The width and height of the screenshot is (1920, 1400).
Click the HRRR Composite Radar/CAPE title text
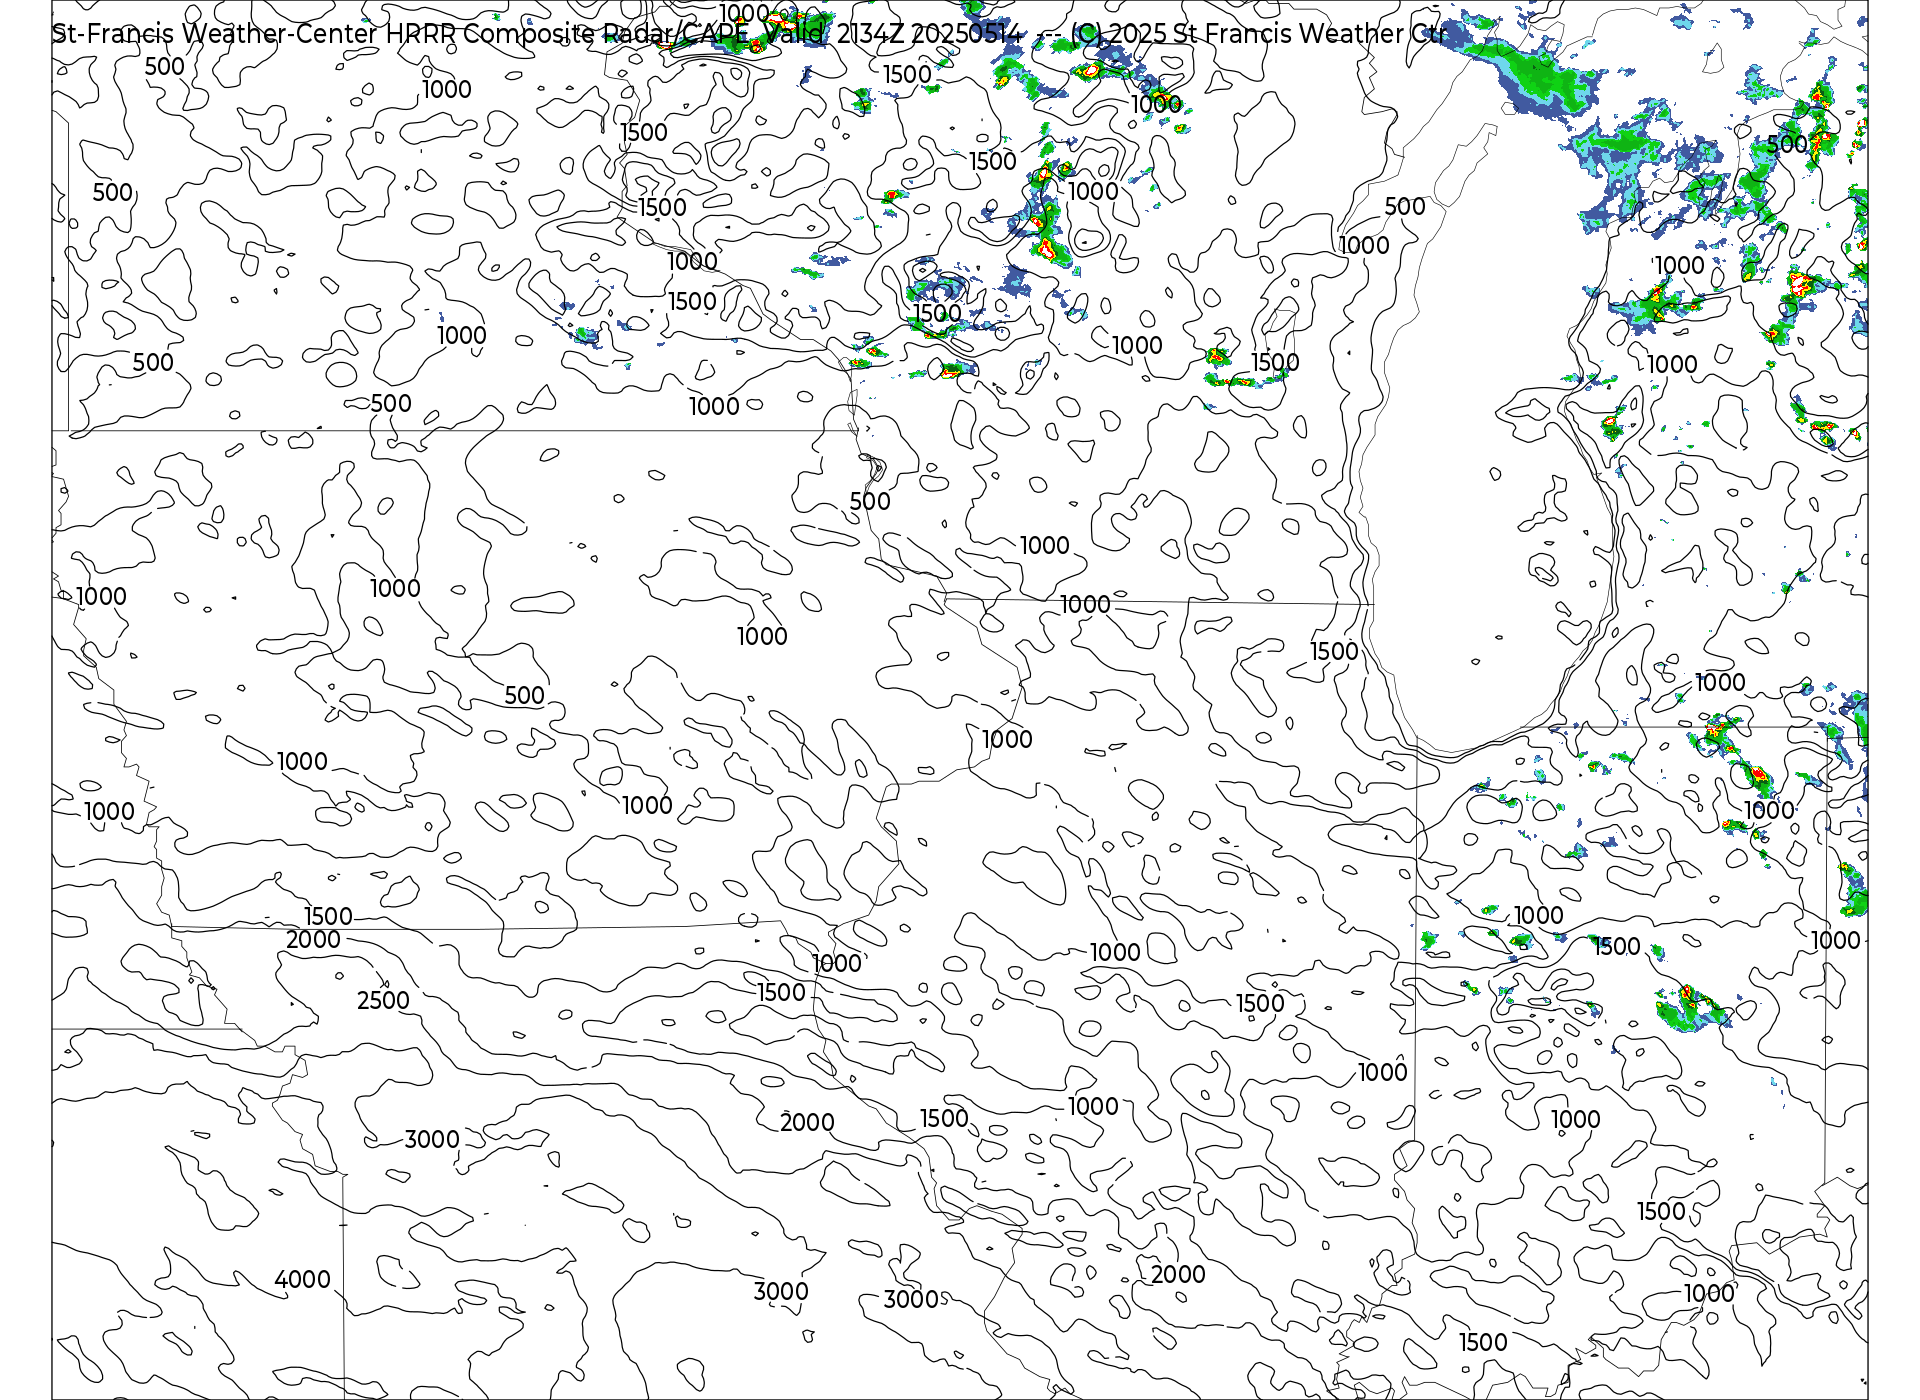[x=567, y=34]
